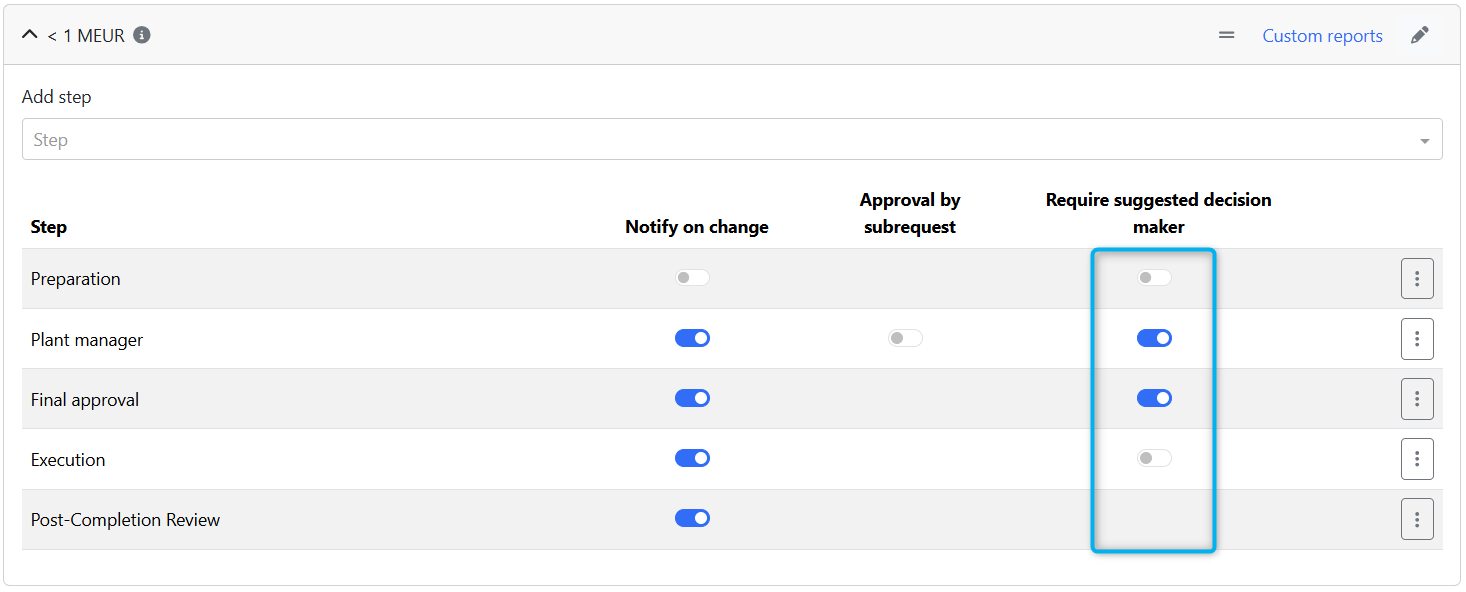Viewport: 1466px width, 592px height.
Task: Open the three-dot menu for Plant manager step
Action: pyautogui.click(x=1417, y=339)
